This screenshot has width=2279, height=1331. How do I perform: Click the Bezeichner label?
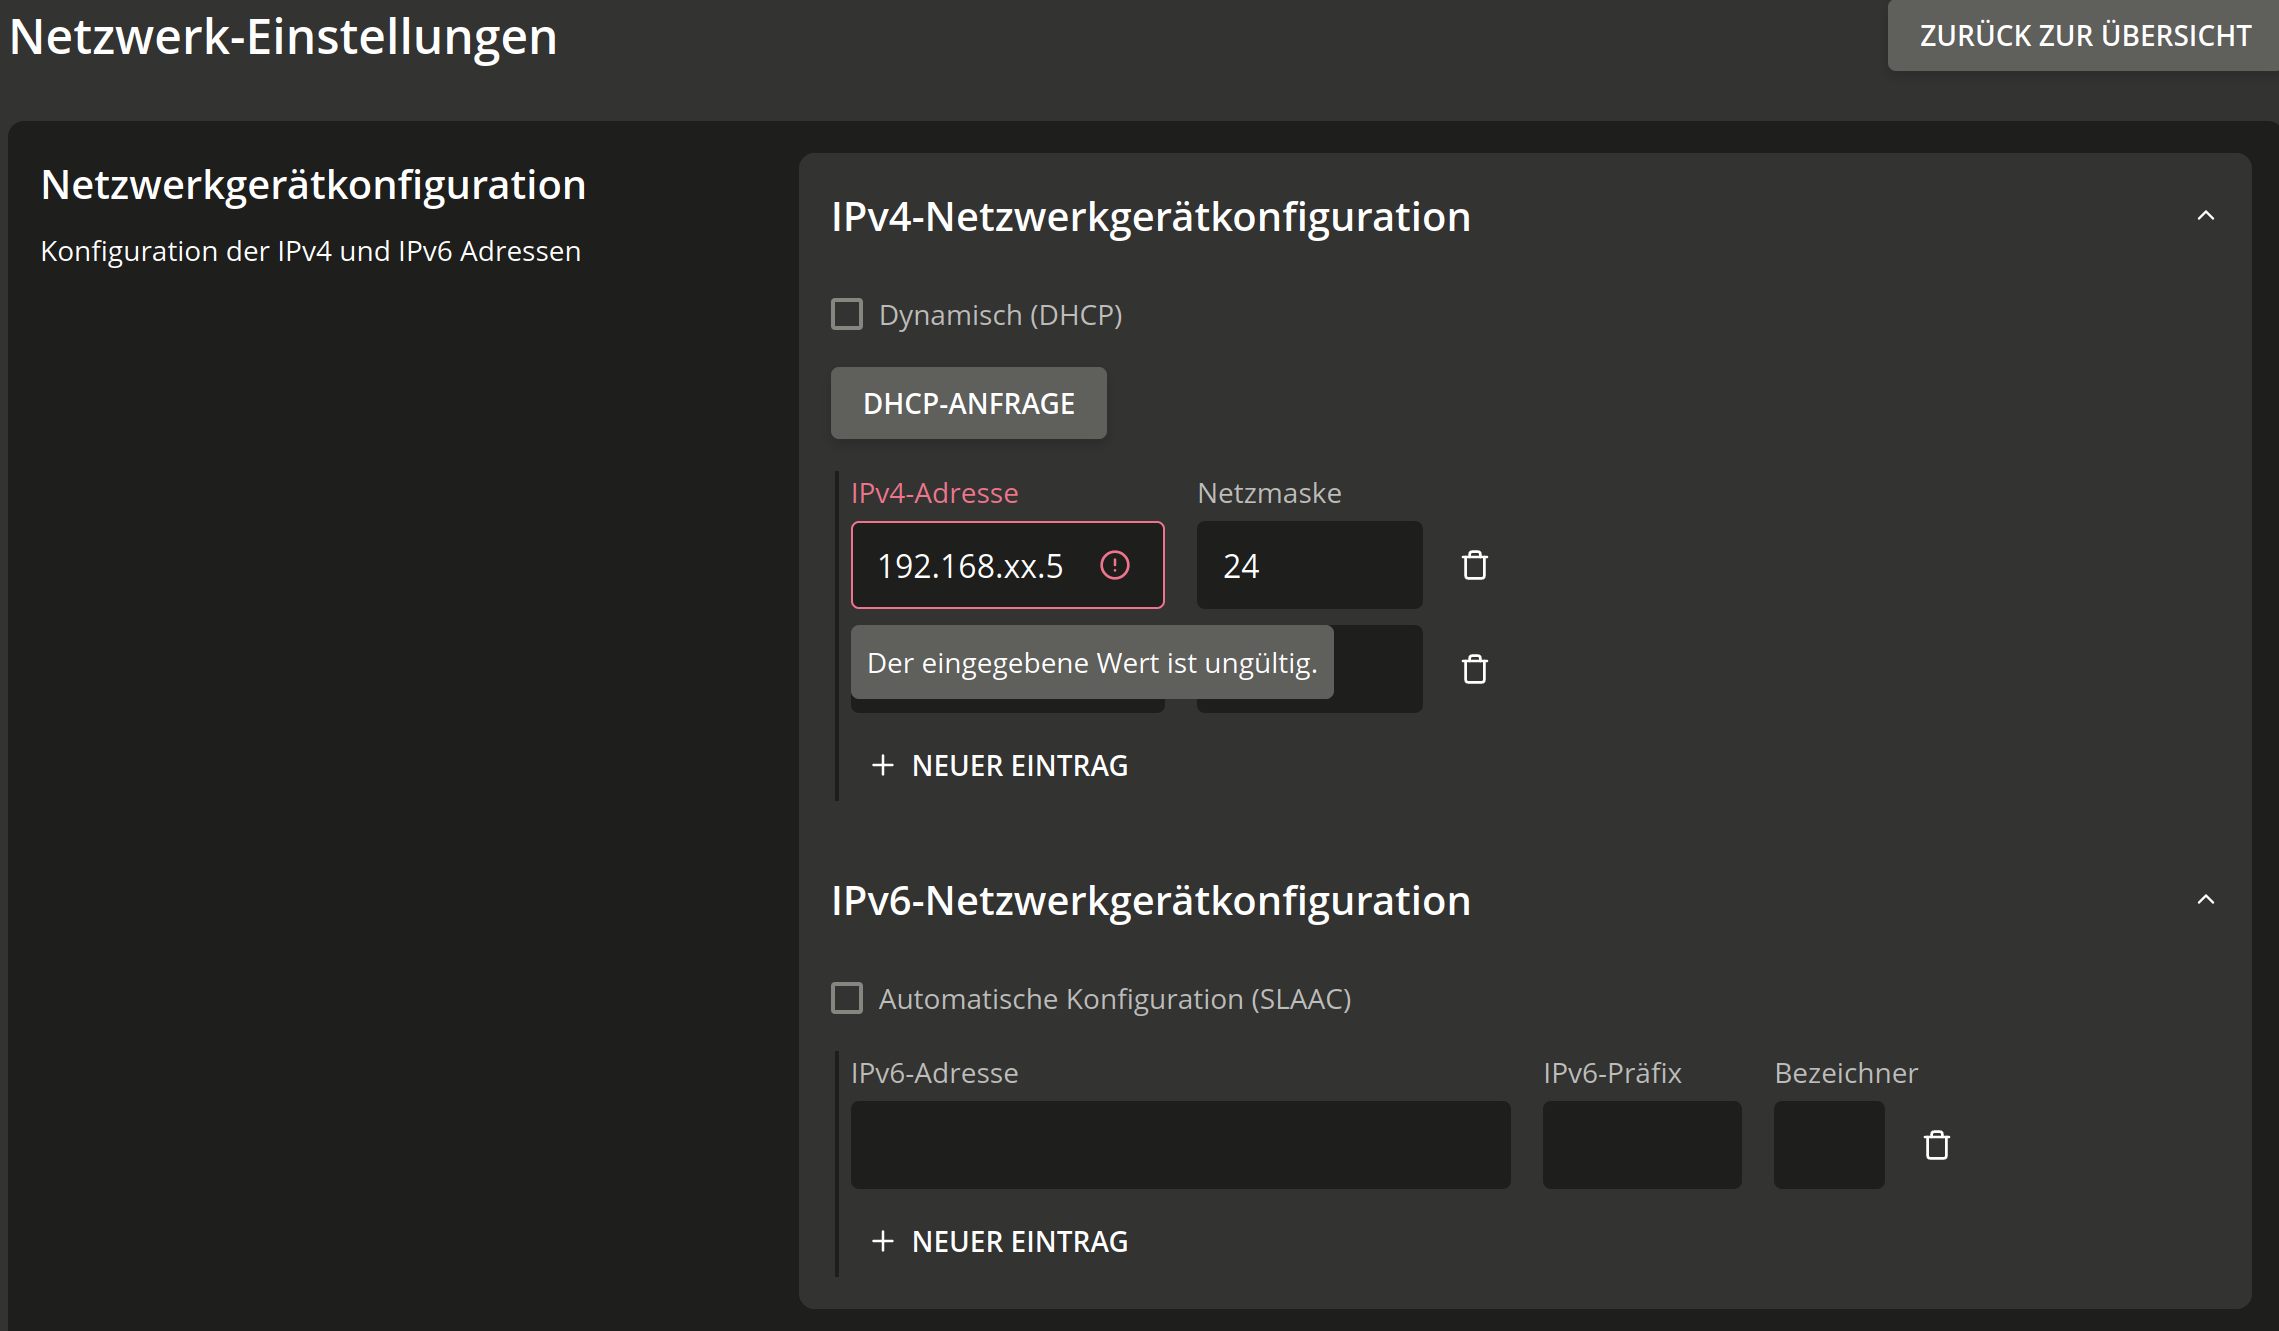[x=1846, y=1073]
